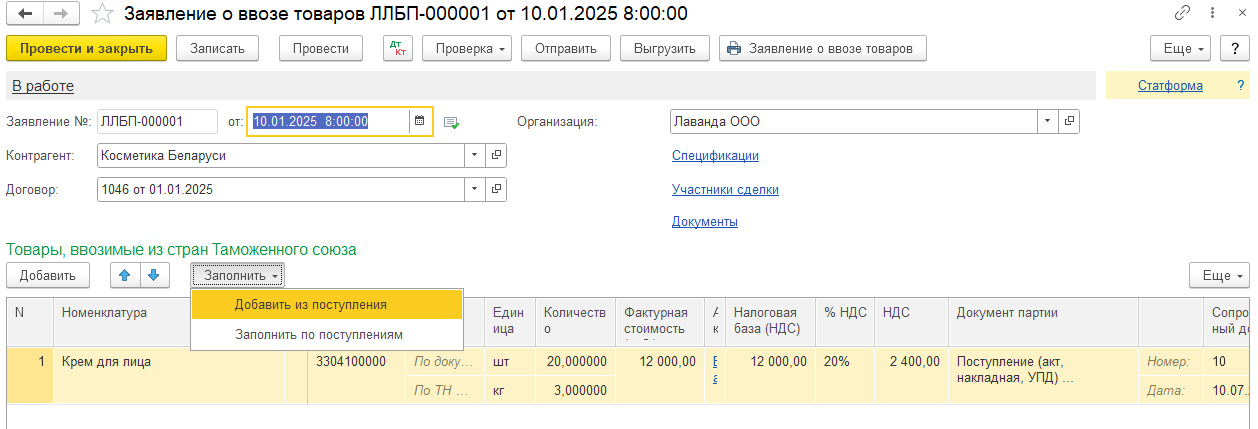Choose Заполнить по поступлениям menu item
The width and height of the screenshot is (1258, 429).
coord(327,335)
